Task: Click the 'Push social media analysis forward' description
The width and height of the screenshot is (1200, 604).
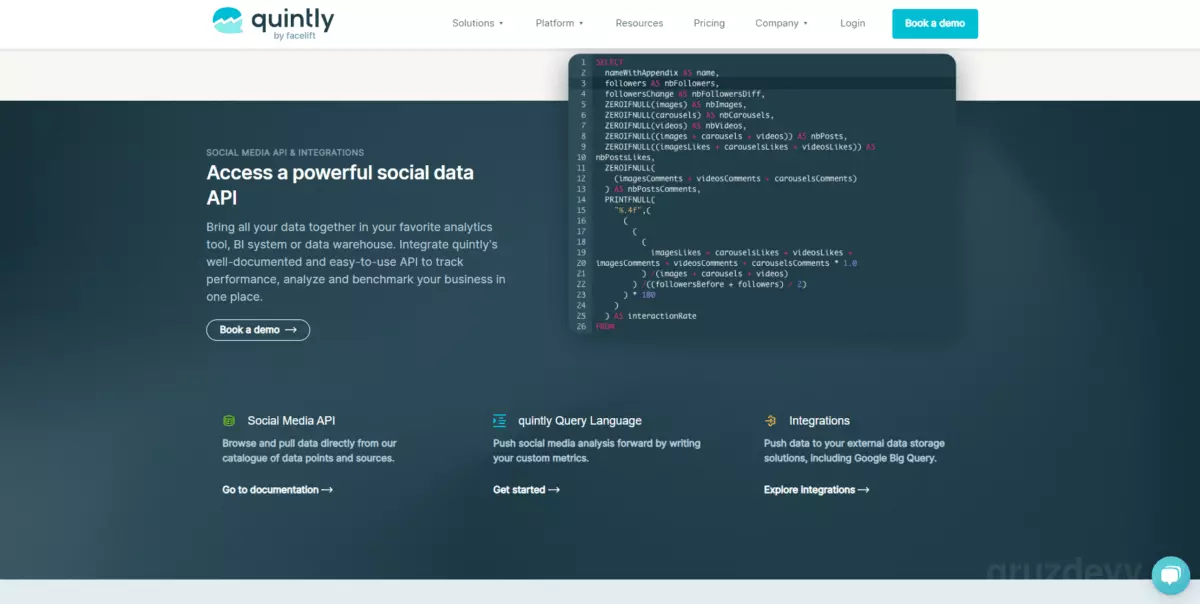Action: (x=596, y=451)
